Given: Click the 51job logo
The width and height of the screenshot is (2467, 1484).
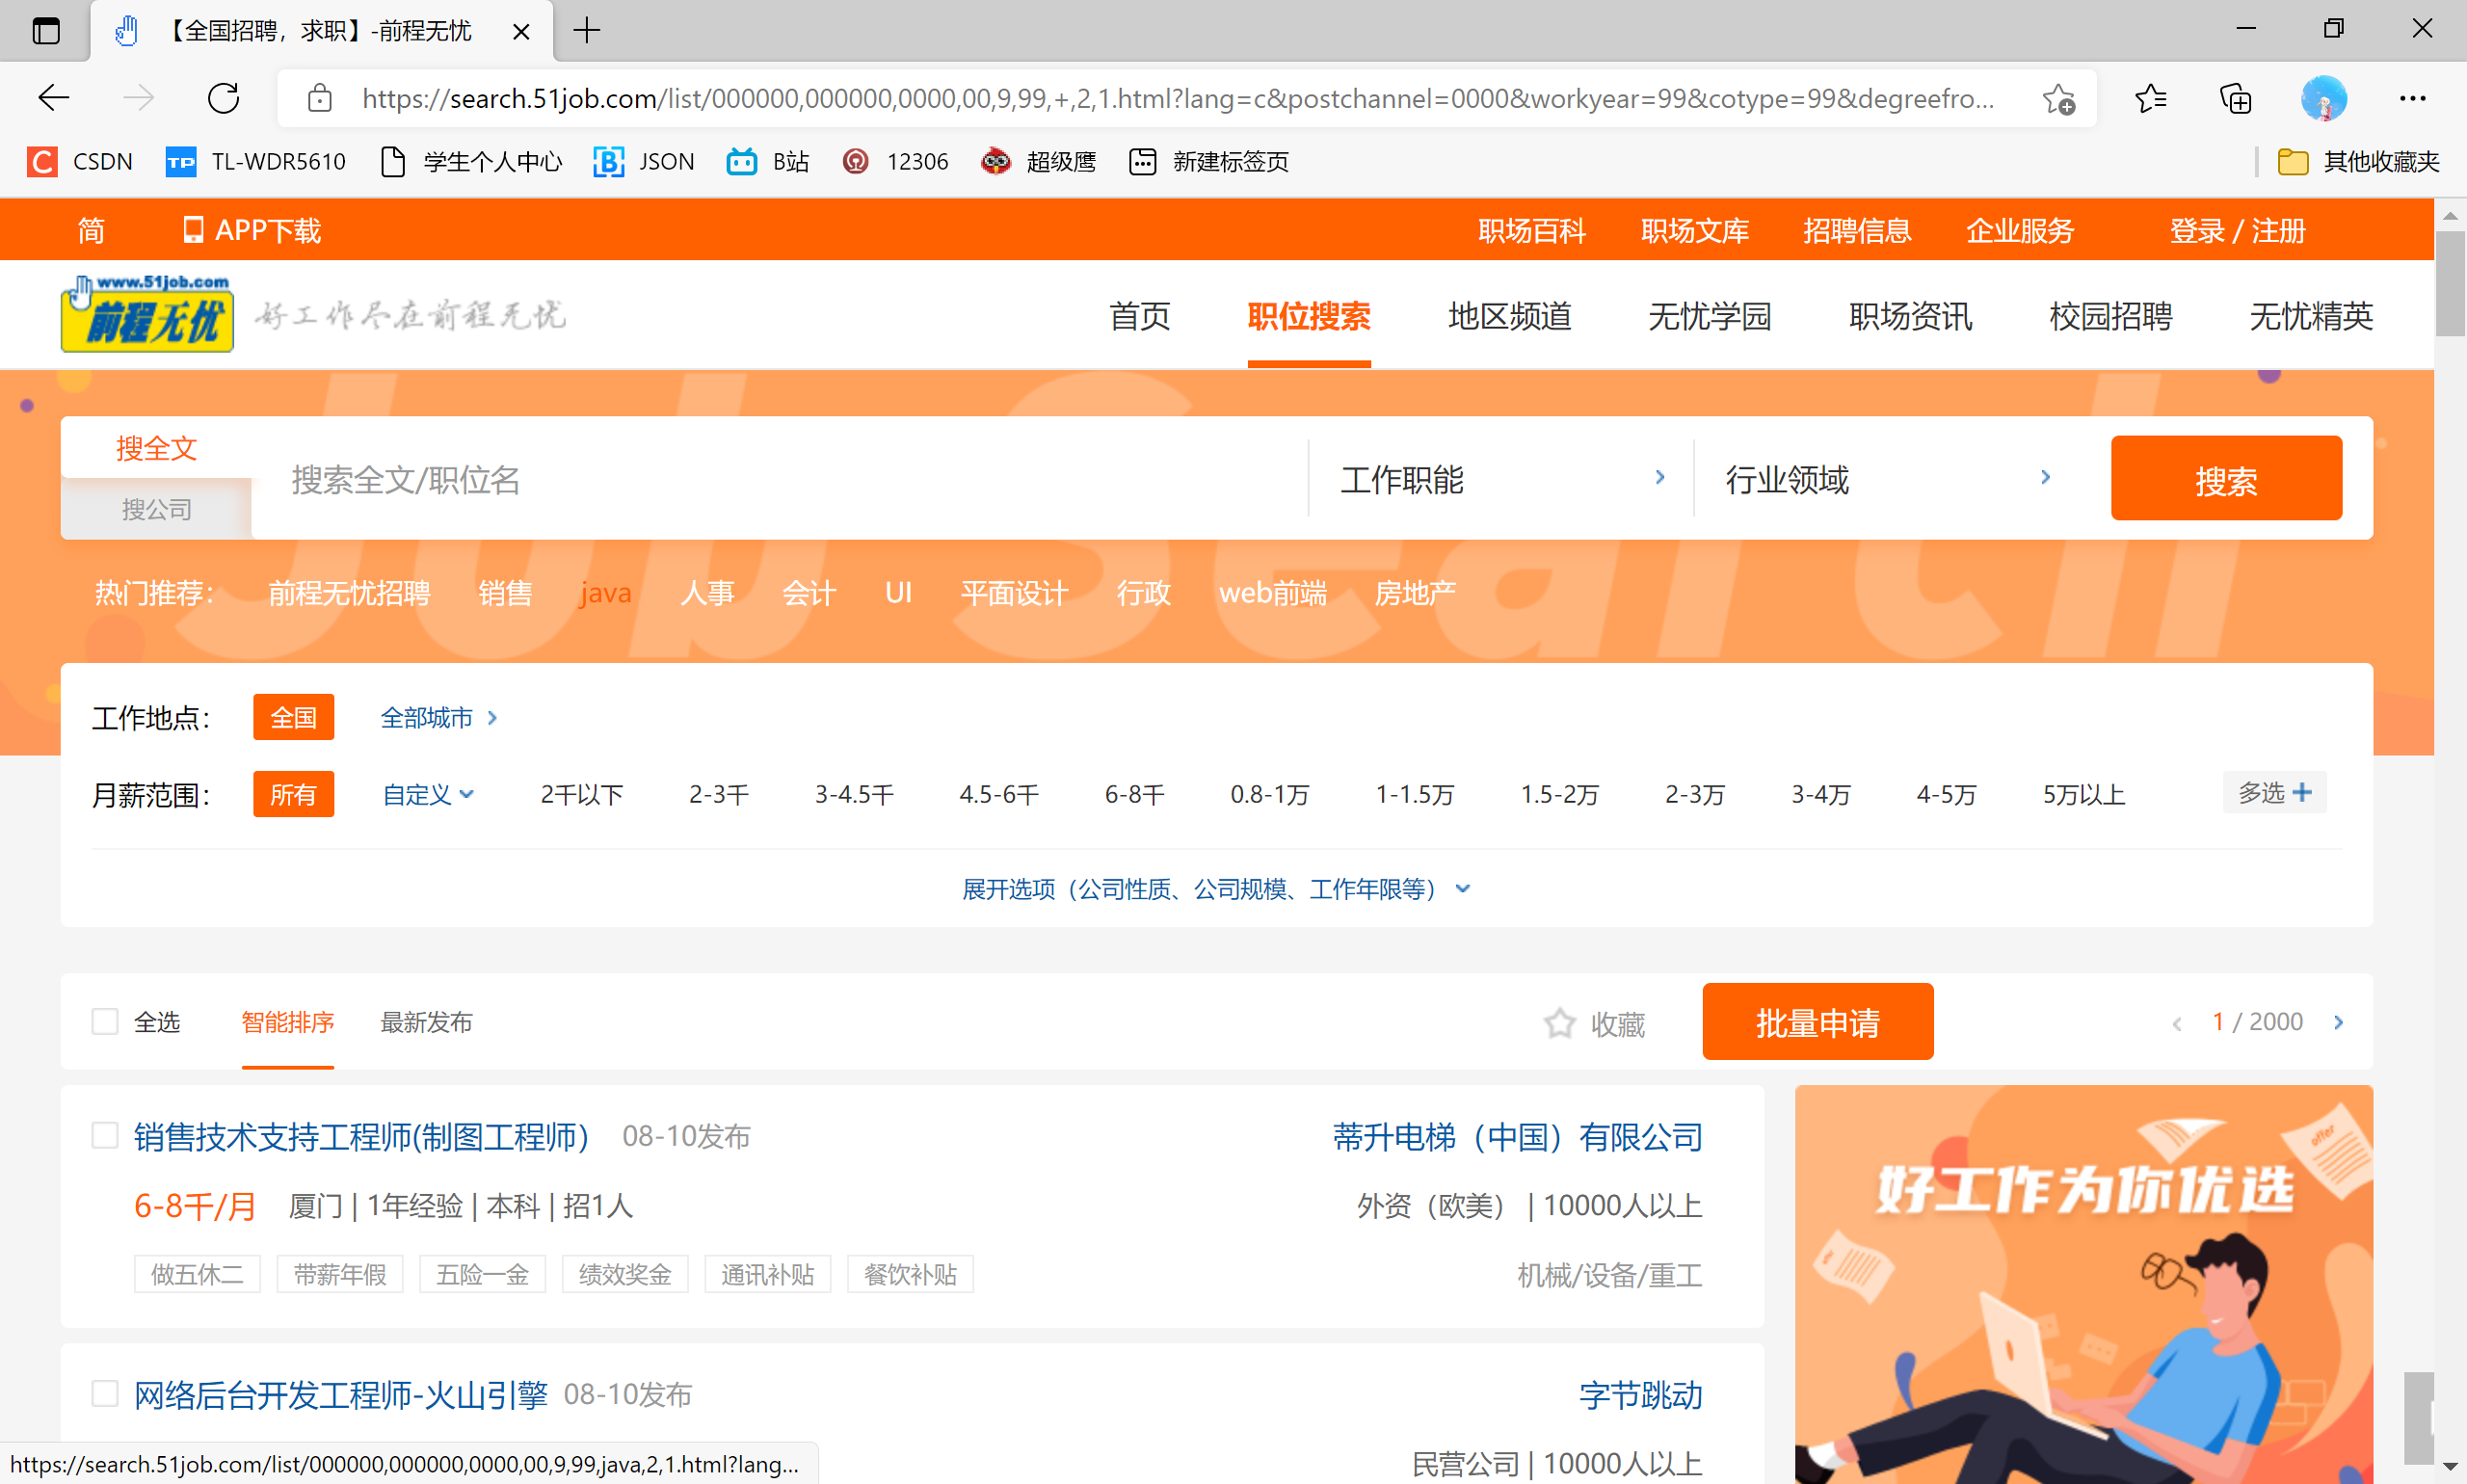Looking at the screenshot, I should (146, 315).
